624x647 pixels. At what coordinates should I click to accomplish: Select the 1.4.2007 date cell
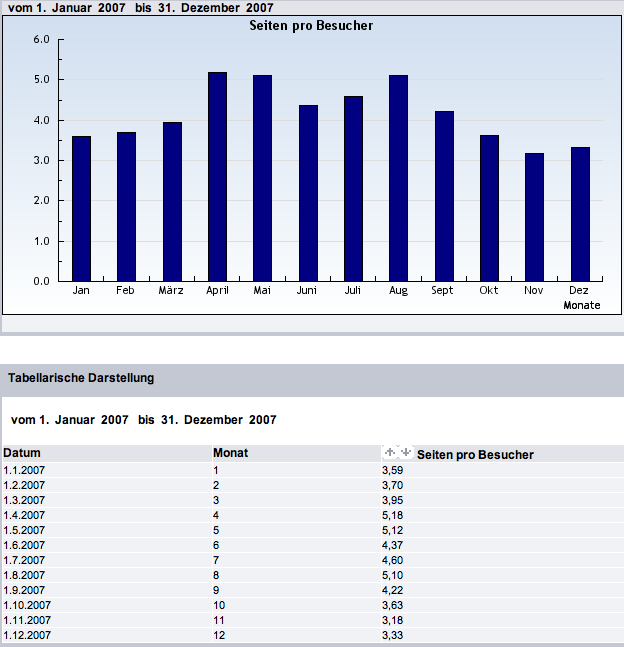tap(24, 515)
